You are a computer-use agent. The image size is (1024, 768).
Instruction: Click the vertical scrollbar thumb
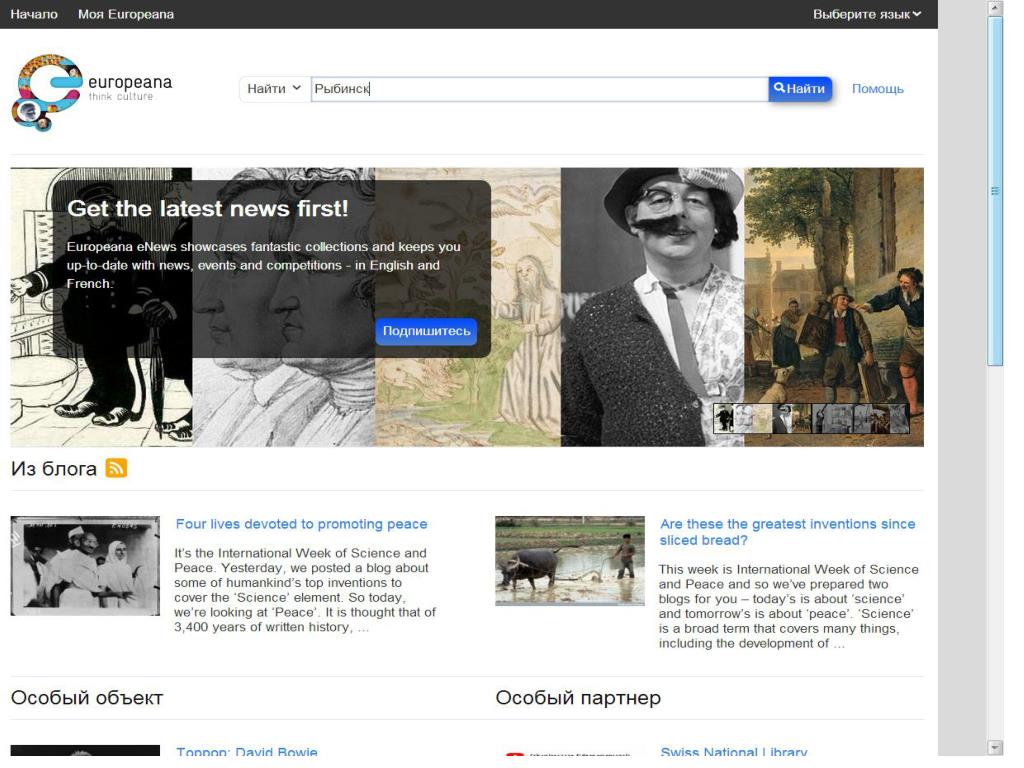[995, 191]
